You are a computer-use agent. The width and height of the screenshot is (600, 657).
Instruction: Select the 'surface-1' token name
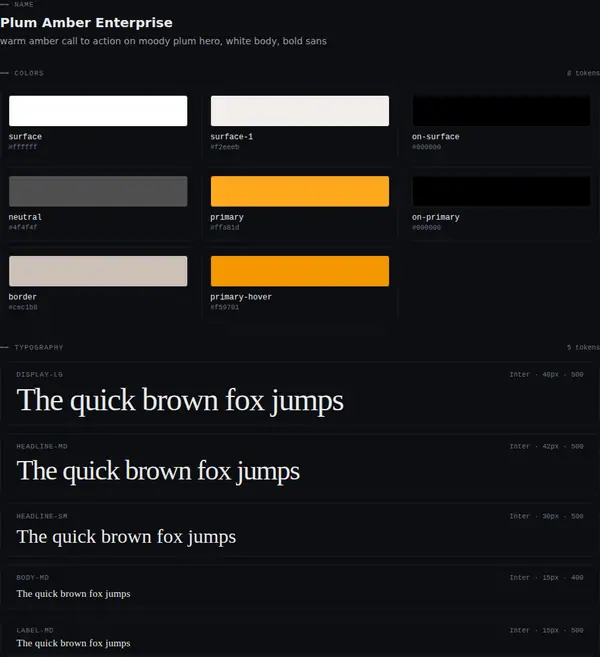(x=232, y=137)
